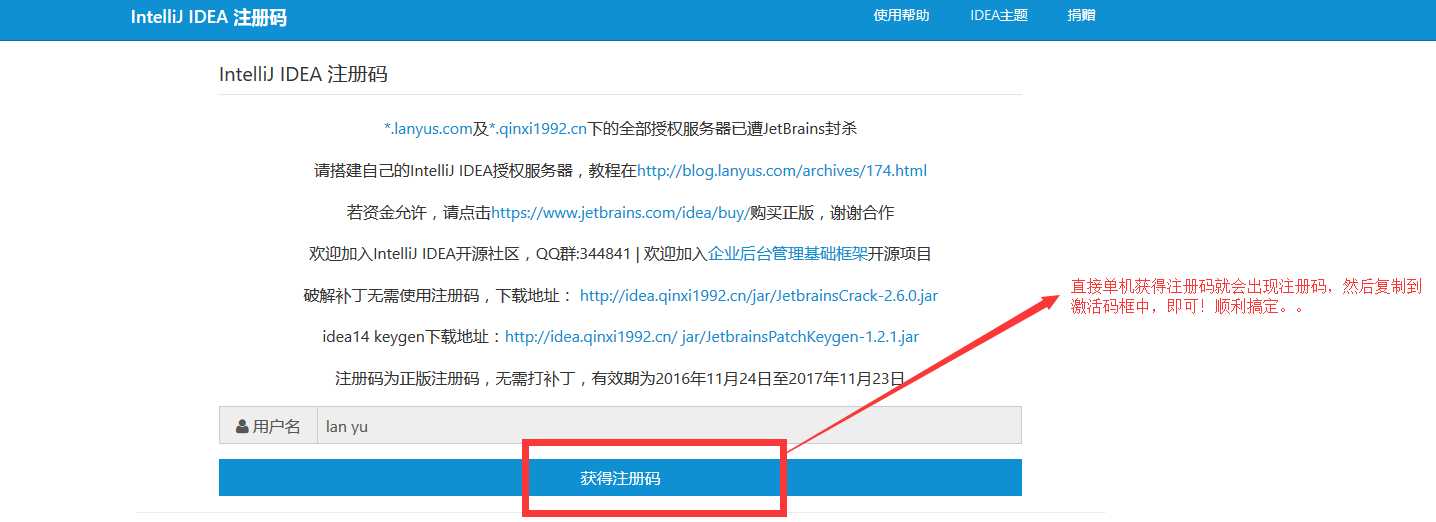This screenshot has width=1436, height=522.
Task: Click the QQ群:344841 text
Action: 583,254
